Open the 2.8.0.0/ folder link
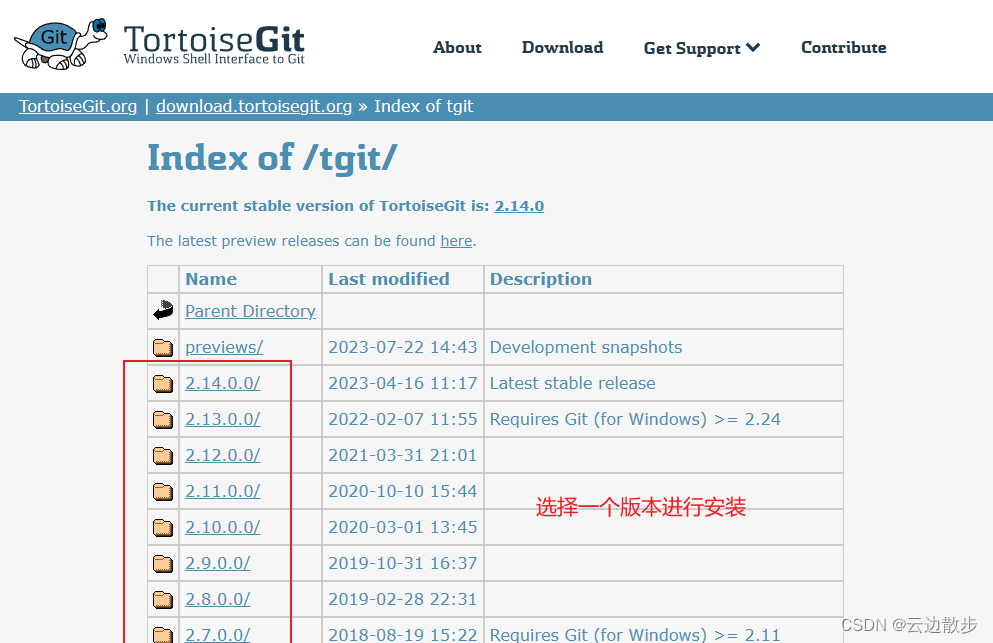993x643 pixels. [217, 599]
